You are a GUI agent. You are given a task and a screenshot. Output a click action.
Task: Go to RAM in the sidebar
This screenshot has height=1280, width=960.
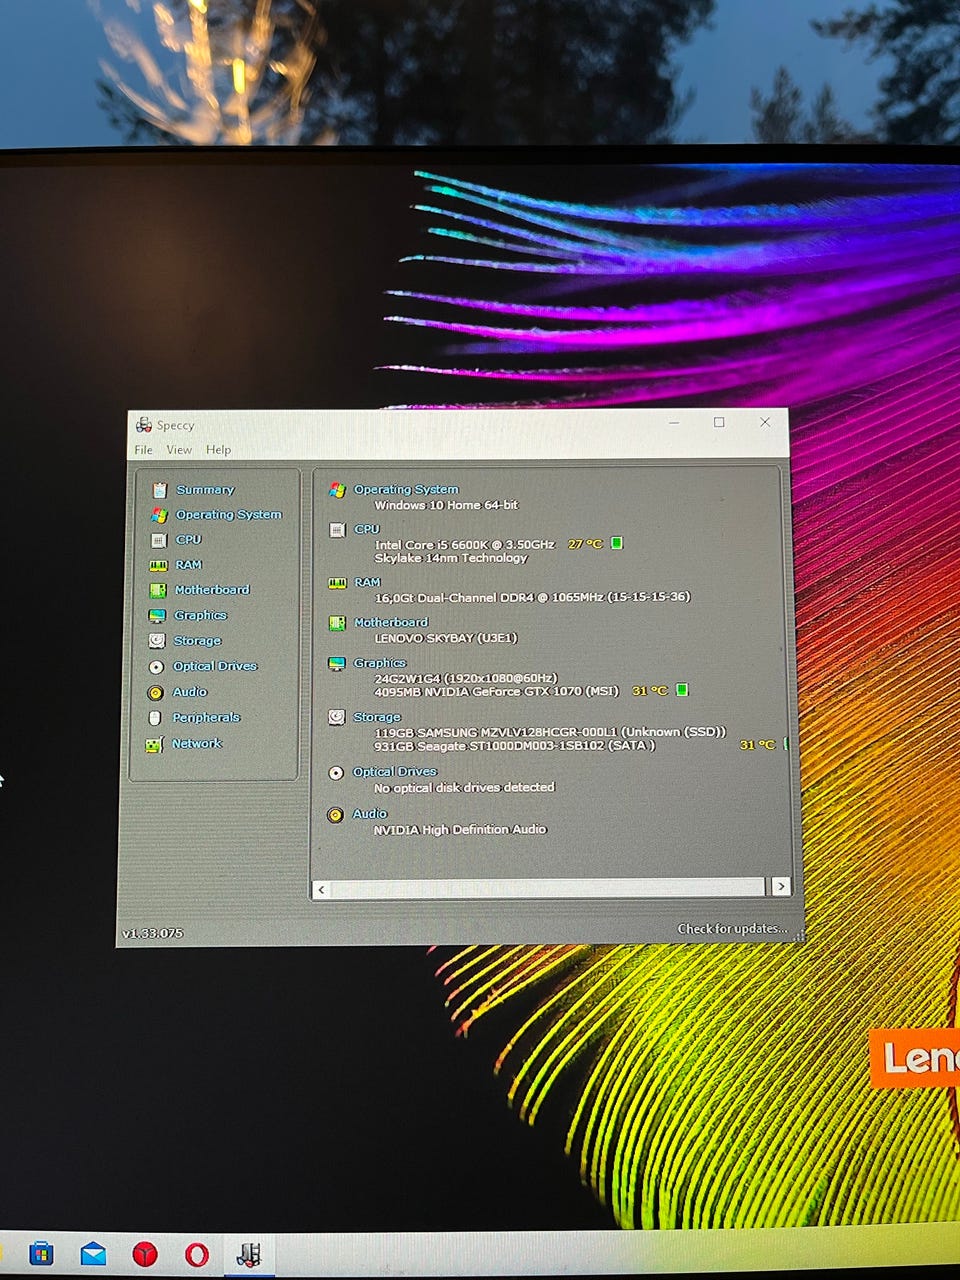click(189, 565)
